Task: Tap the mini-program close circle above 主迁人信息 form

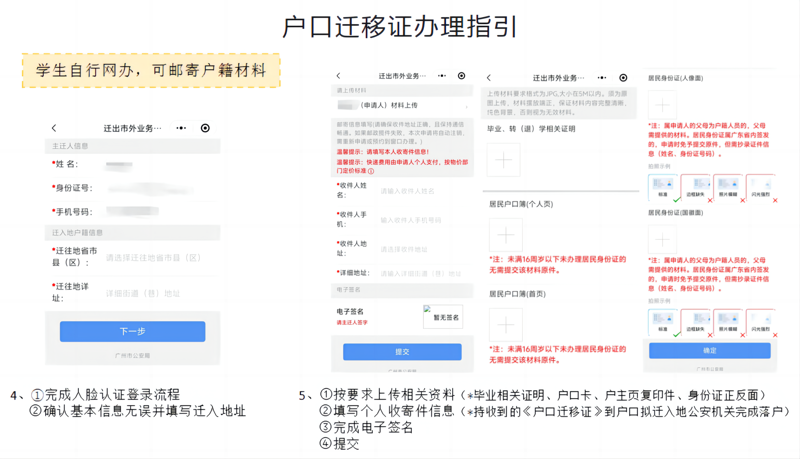Action: pos(205,128)
